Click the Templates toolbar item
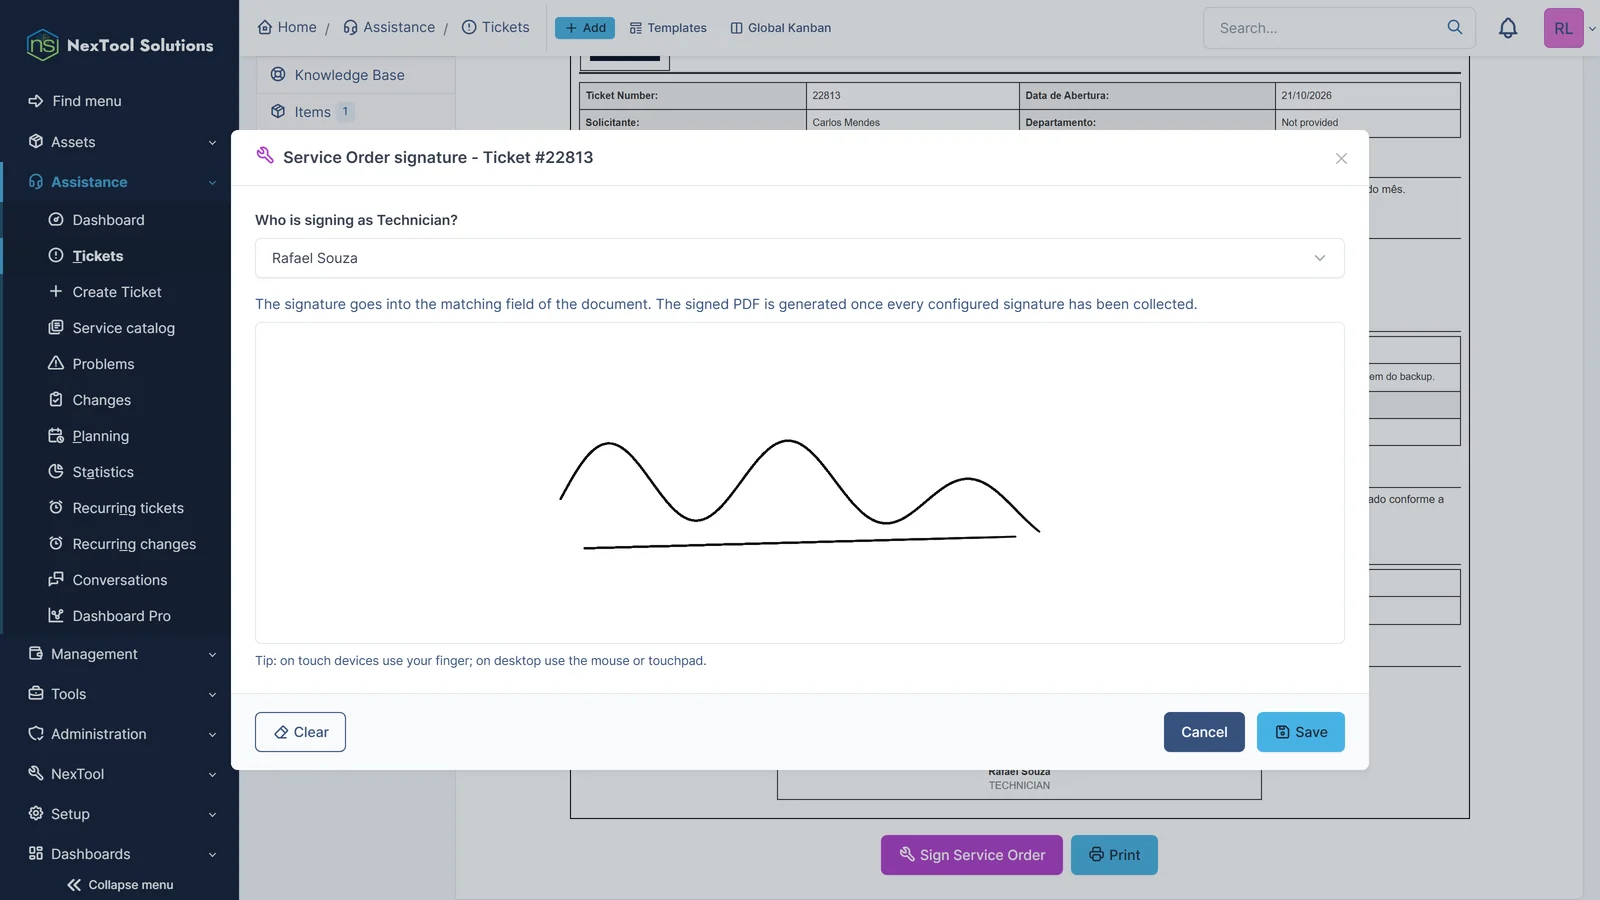The width and height of the screenshot is (1600, 900). 668,28
